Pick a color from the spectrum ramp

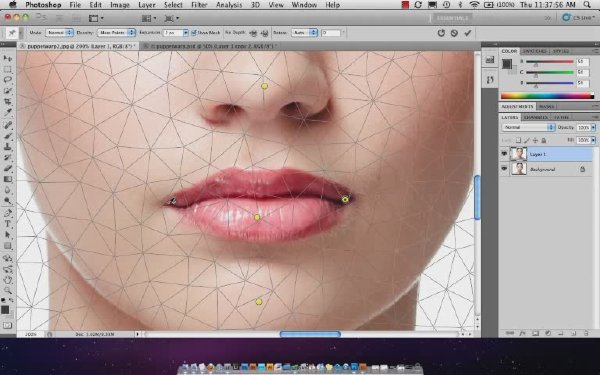(547, 96)
